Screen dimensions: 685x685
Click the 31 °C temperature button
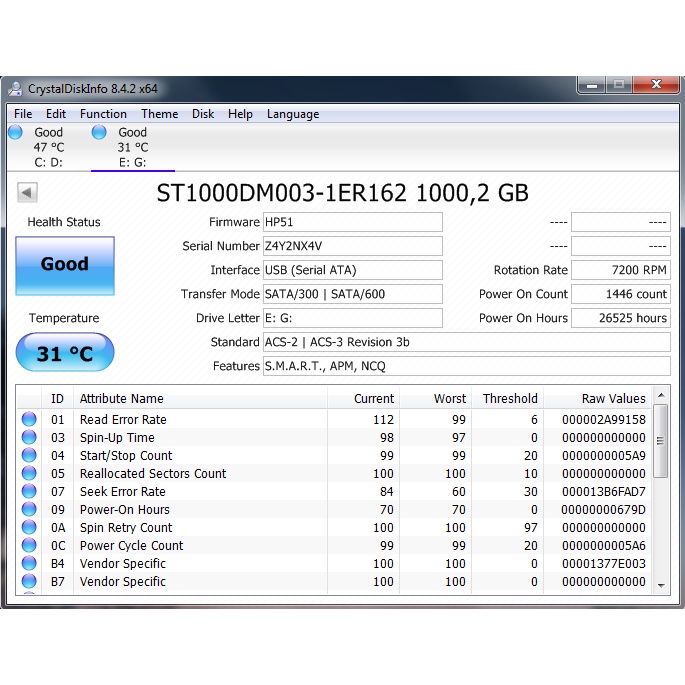[65, 353]
